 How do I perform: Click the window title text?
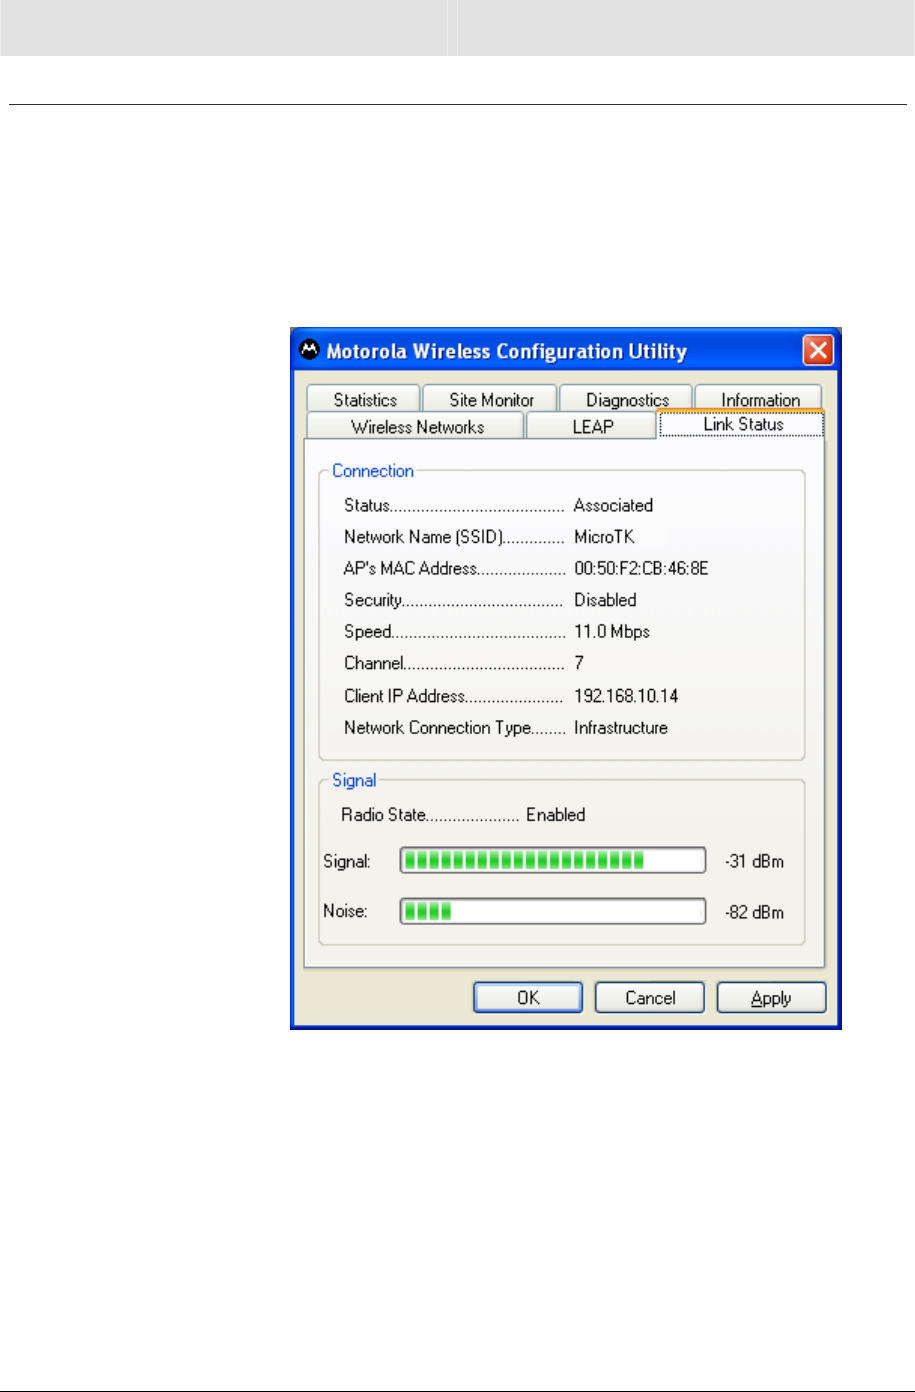507,352
